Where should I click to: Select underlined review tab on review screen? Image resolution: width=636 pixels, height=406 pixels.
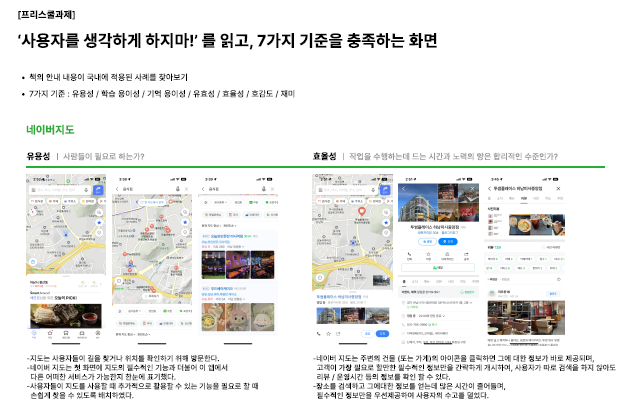pyautogui.click(x=524, y=199)
